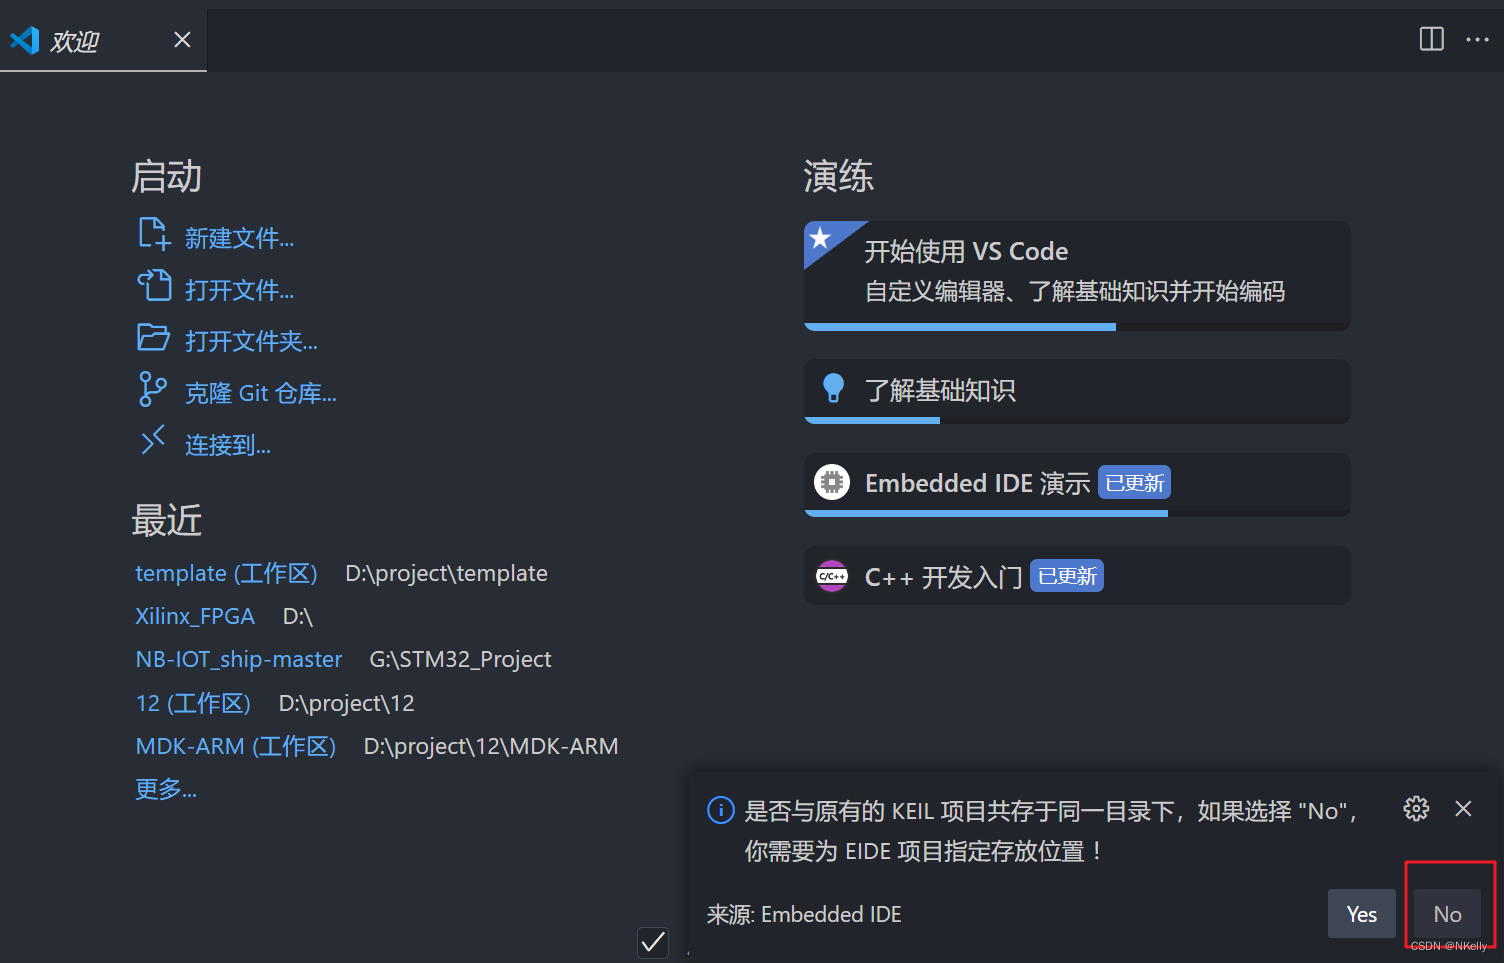
Task: Choose No in the KEIL project notification
Action: pyautogui.click(x=1447, y=914)
